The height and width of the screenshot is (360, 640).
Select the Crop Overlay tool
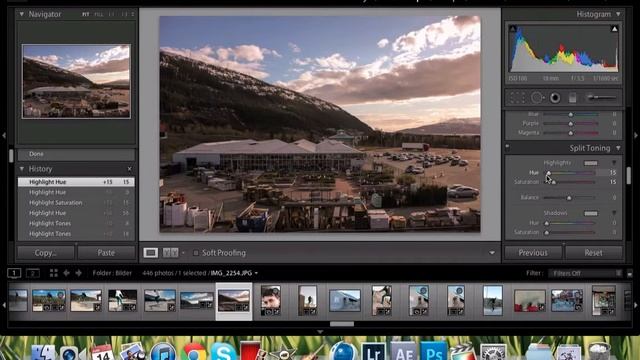click(x=517, y=98)
